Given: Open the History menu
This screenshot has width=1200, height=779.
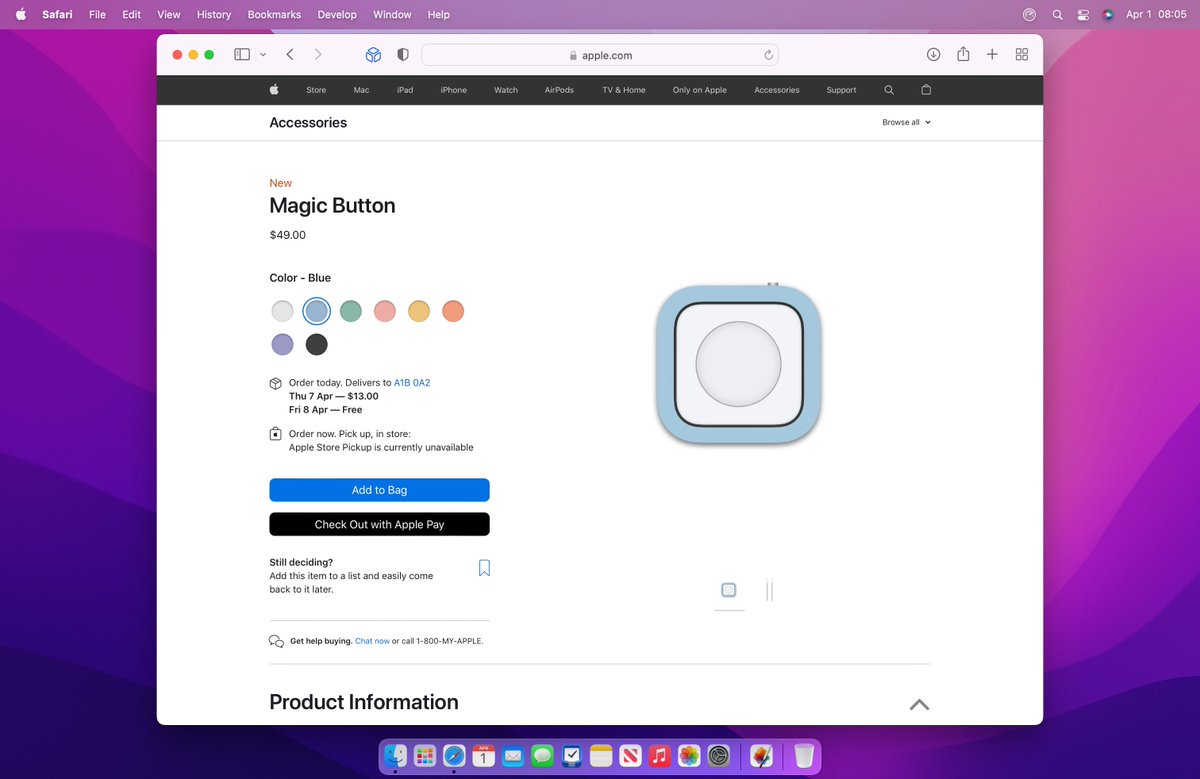Looking at the screenshot, I should click(x=214, y=15).
